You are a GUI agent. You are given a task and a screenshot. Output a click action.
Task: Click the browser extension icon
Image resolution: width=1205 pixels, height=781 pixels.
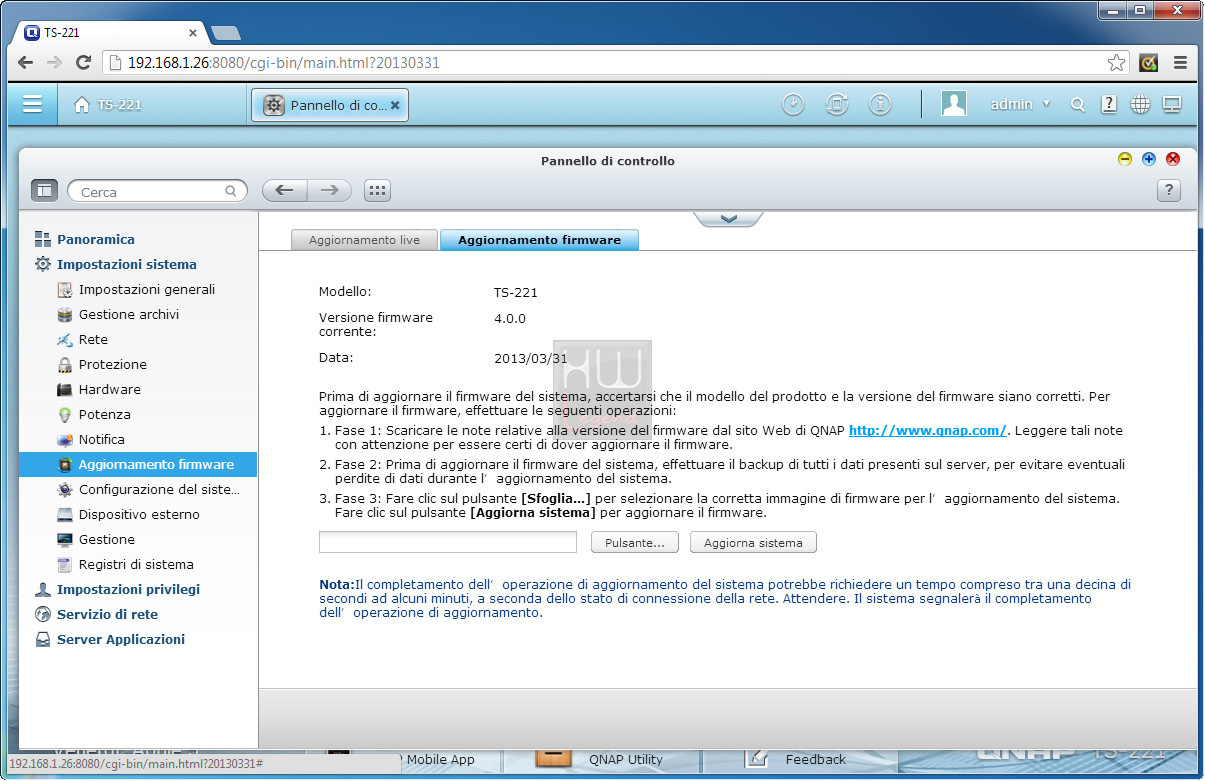click(1149, 63)
